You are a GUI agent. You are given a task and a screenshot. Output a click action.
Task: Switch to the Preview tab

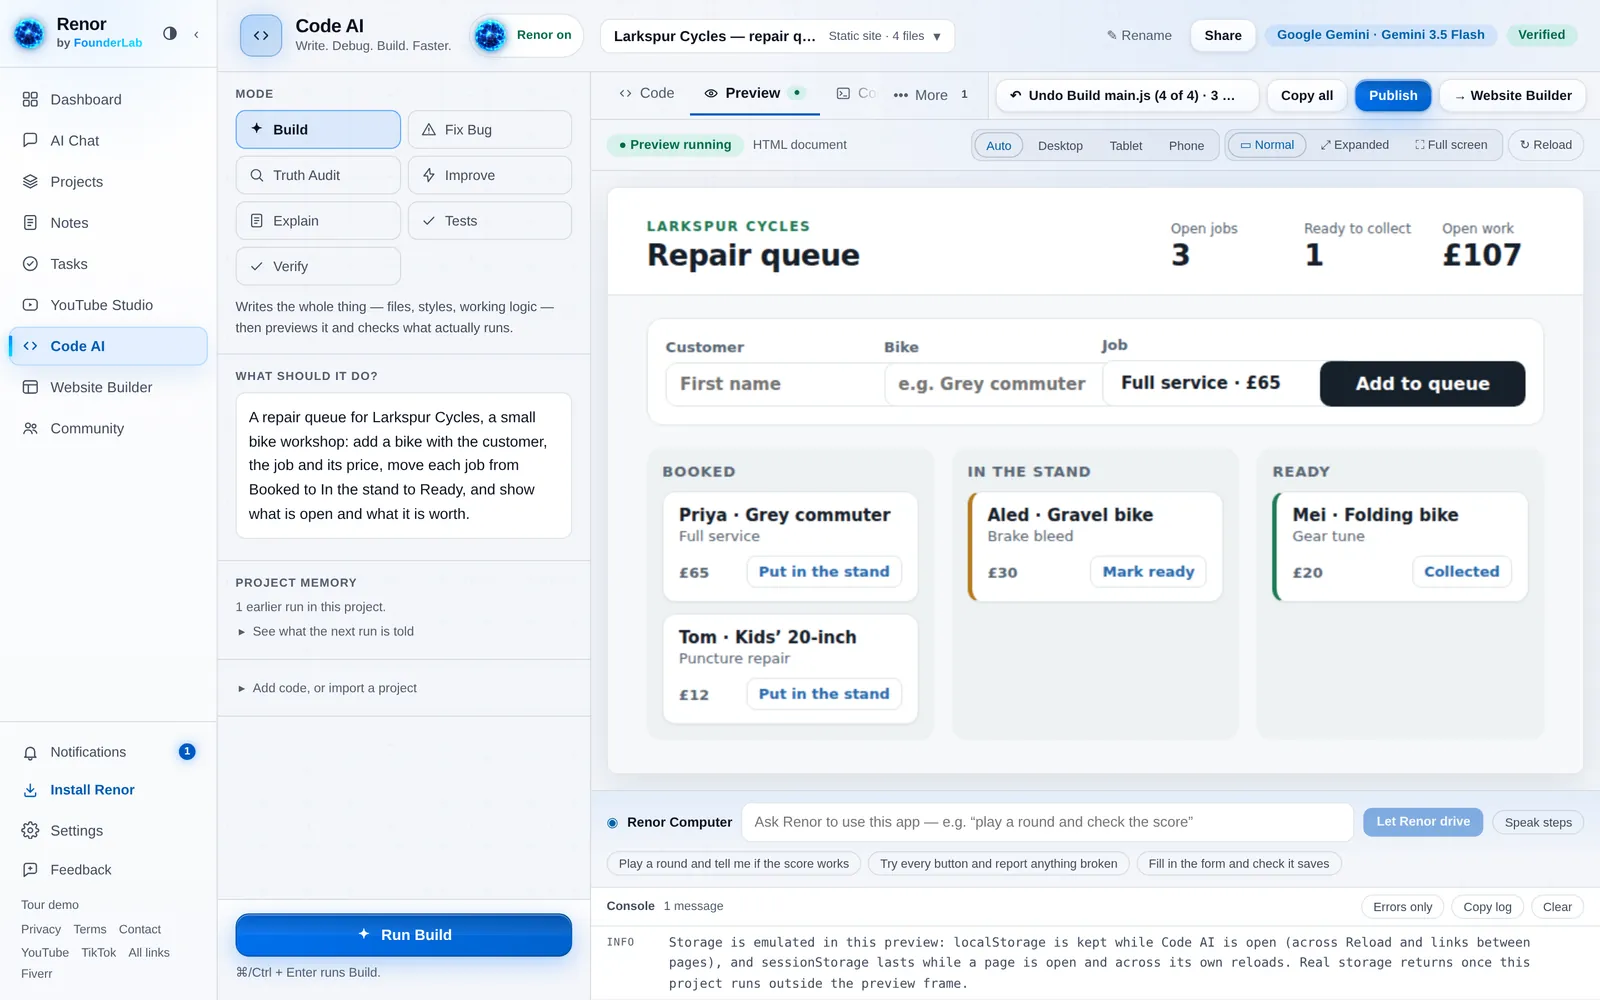coord(755,93)
